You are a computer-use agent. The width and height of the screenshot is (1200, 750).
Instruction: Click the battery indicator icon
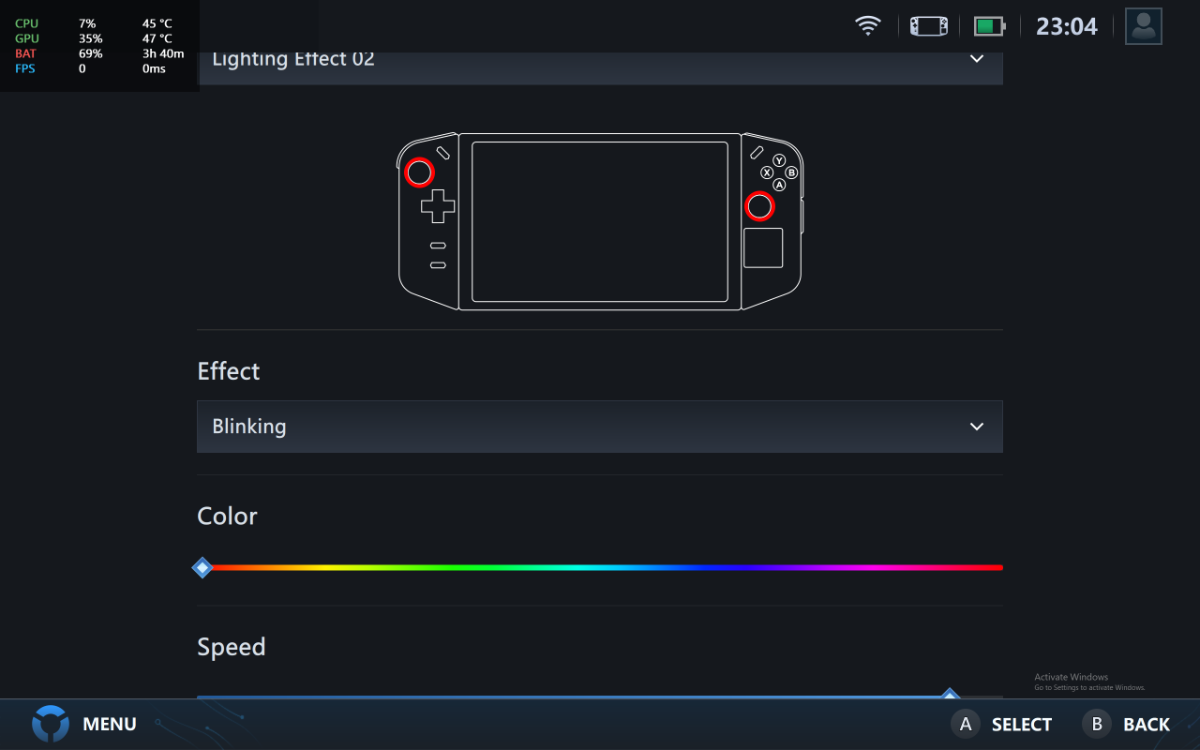(989, 26)
